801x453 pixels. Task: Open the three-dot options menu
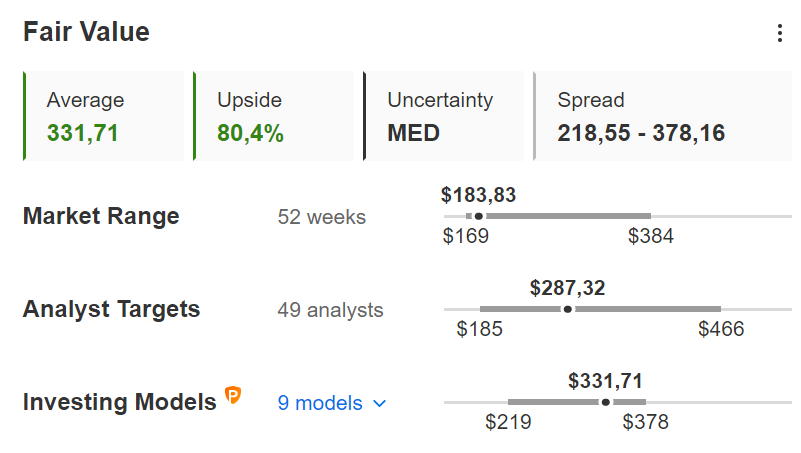pos(780,33)
